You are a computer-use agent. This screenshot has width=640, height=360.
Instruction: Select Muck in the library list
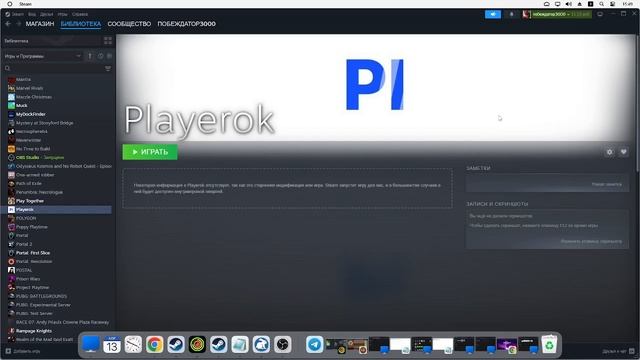pos(22,106)
